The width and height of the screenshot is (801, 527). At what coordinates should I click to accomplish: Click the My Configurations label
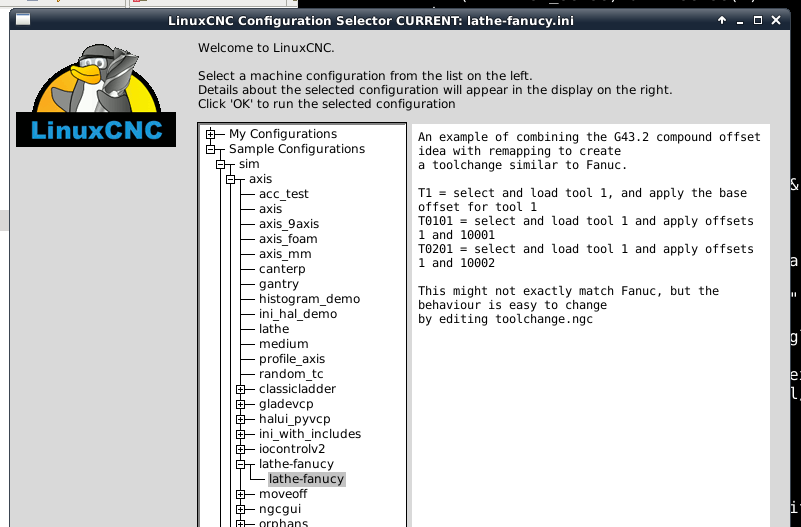[x=283, y=134]
